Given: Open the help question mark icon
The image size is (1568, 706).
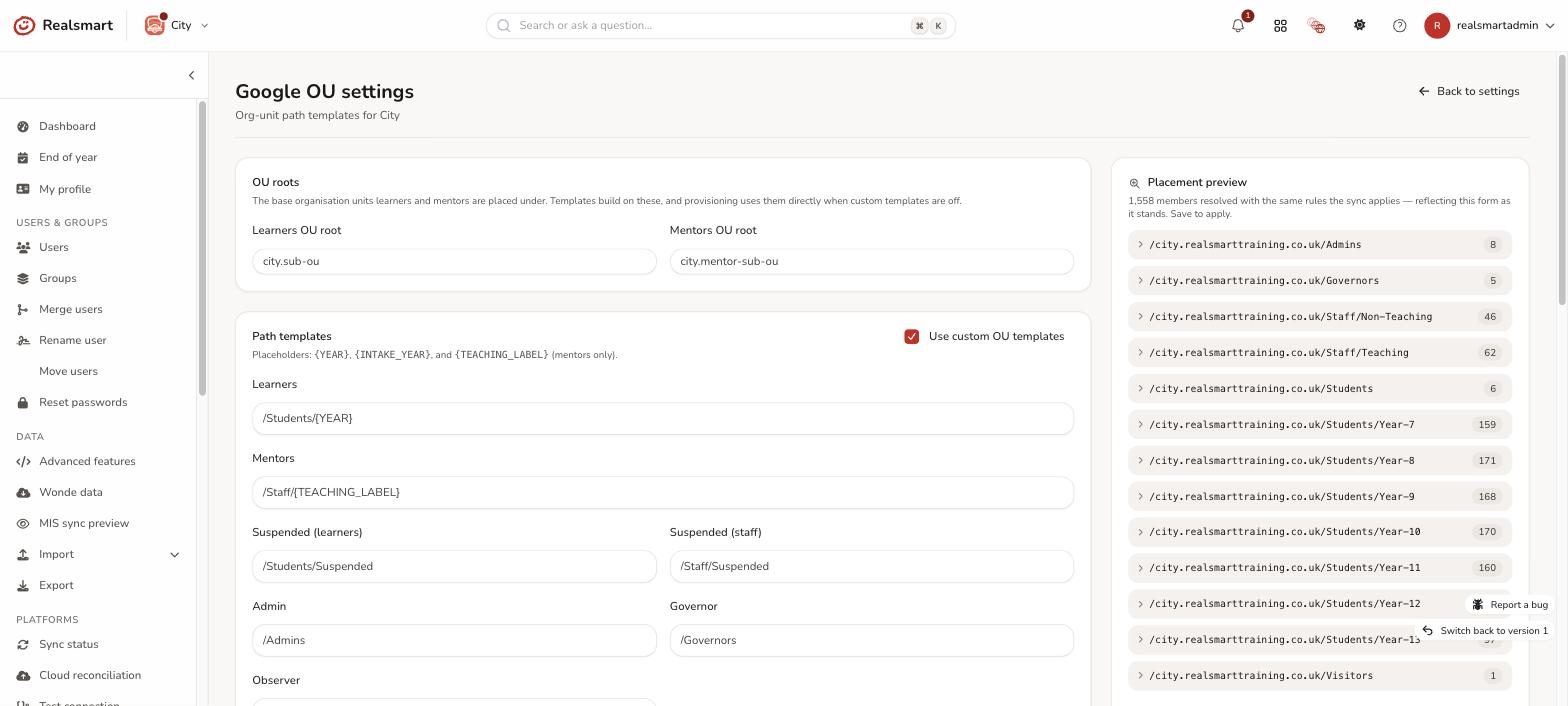Looking at the screenshot, I should tap(1400, 26).
